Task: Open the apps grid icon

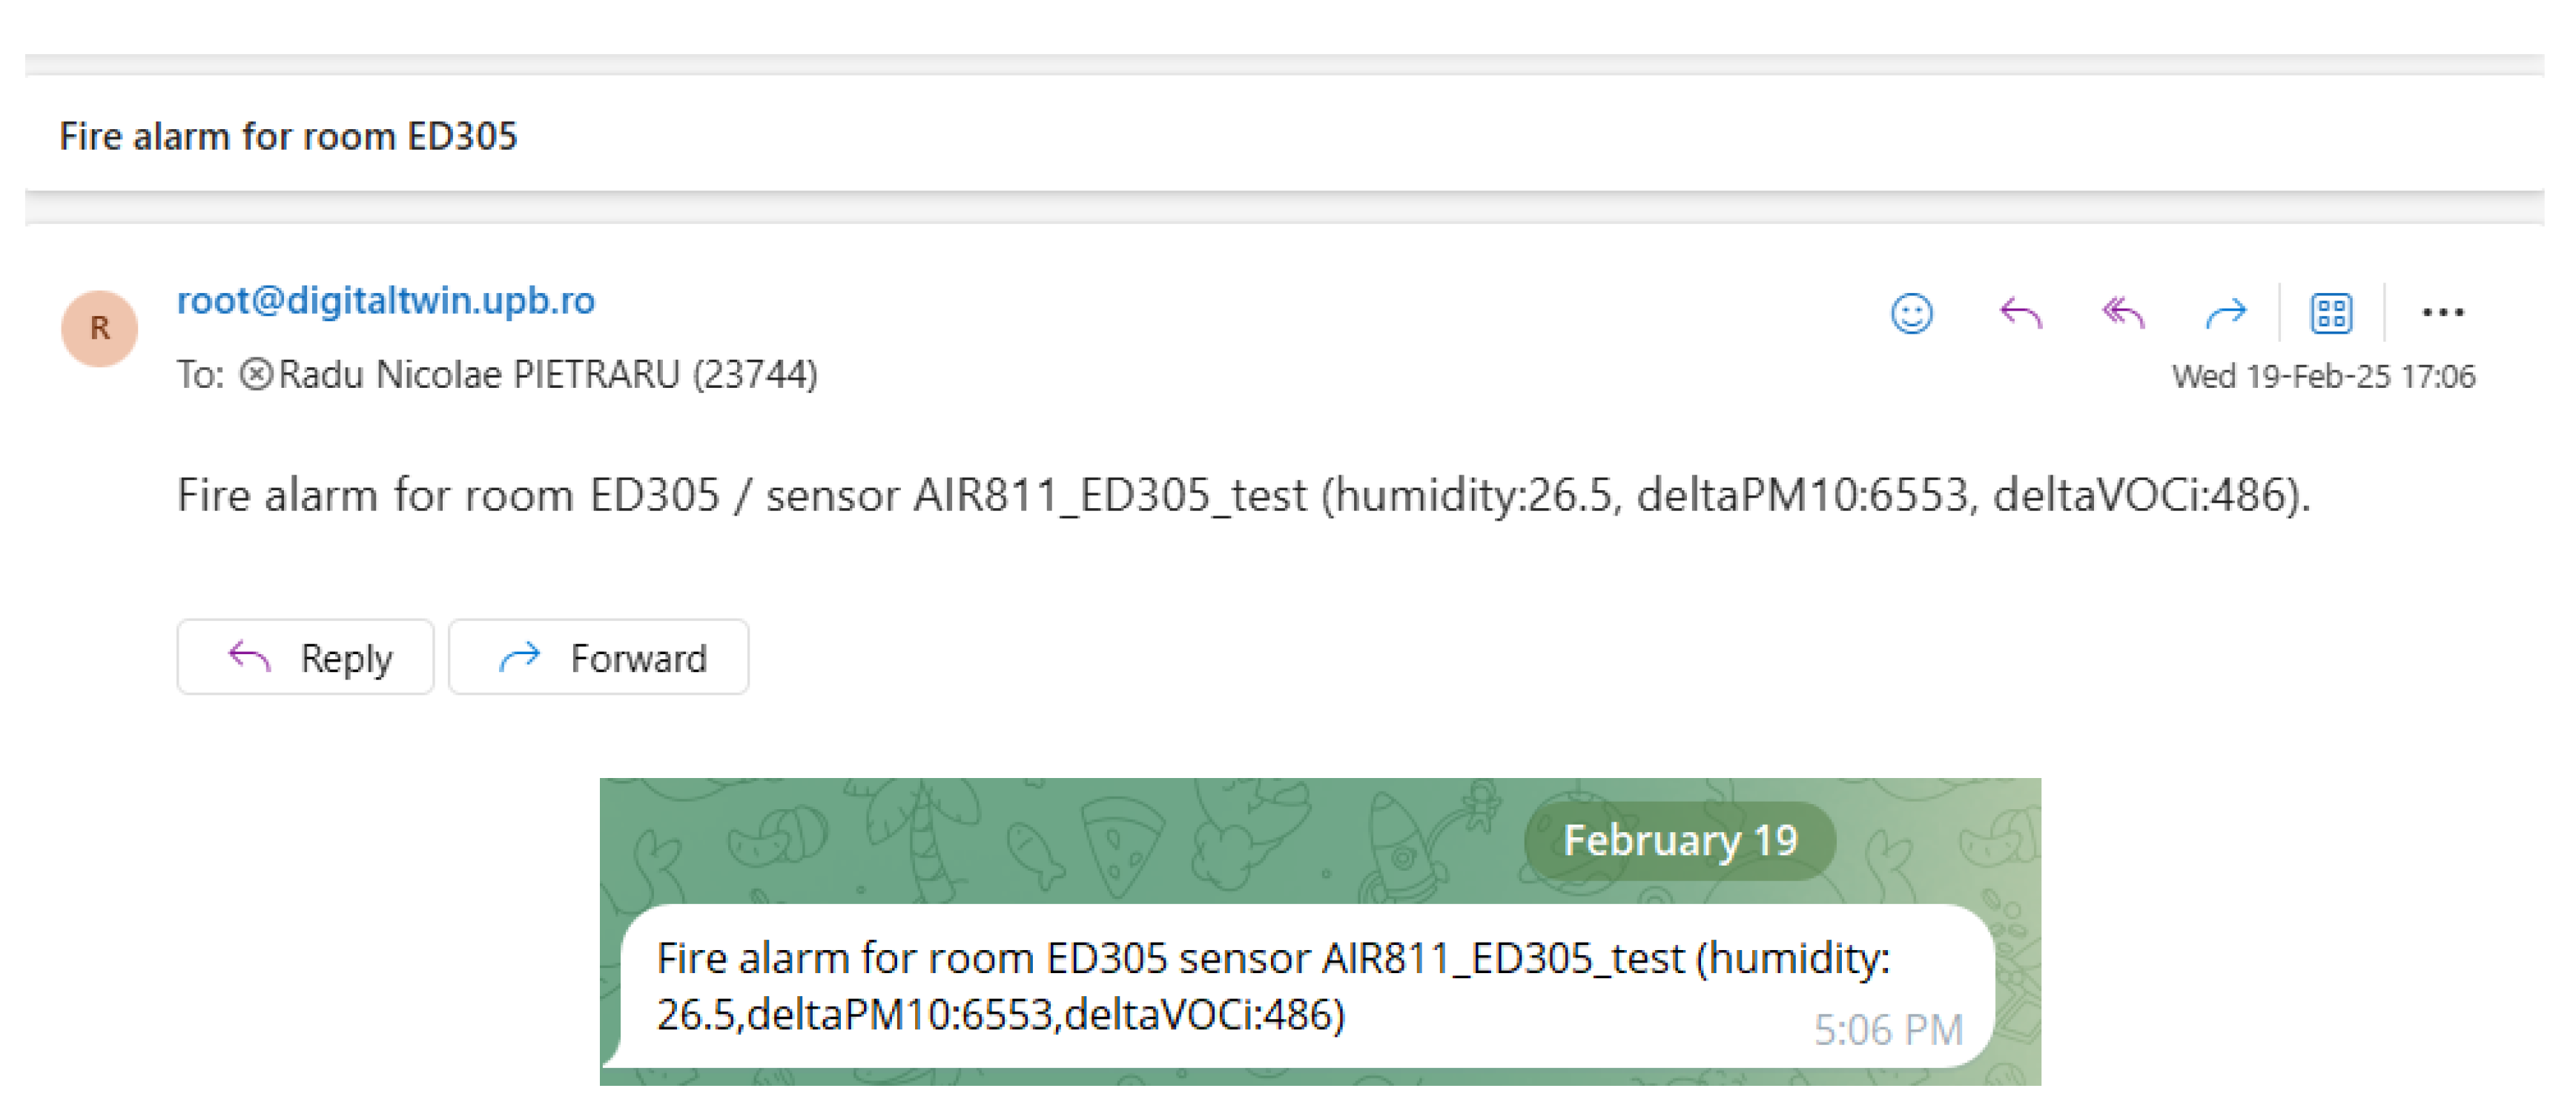Action: point(2331,314)
